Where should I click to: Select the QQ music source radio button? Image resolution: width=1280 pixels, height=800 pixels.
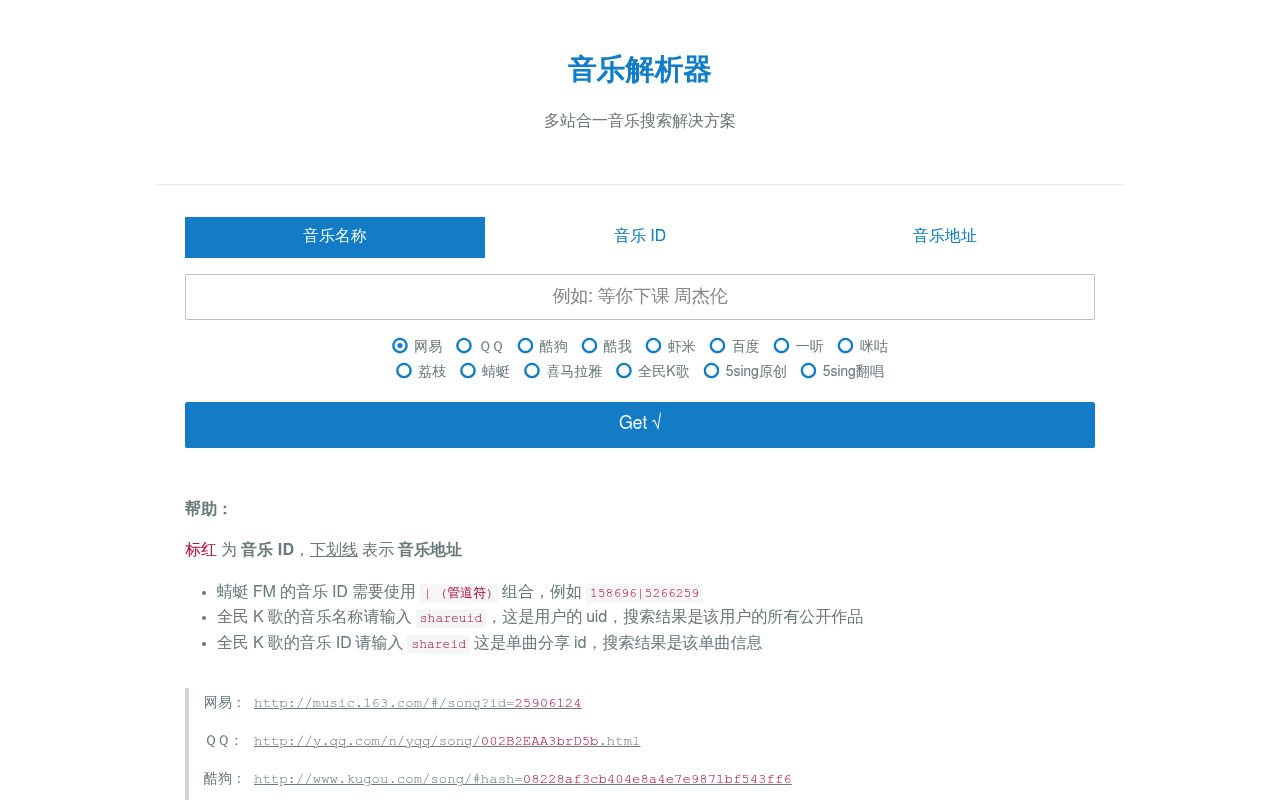pos(464,346)
